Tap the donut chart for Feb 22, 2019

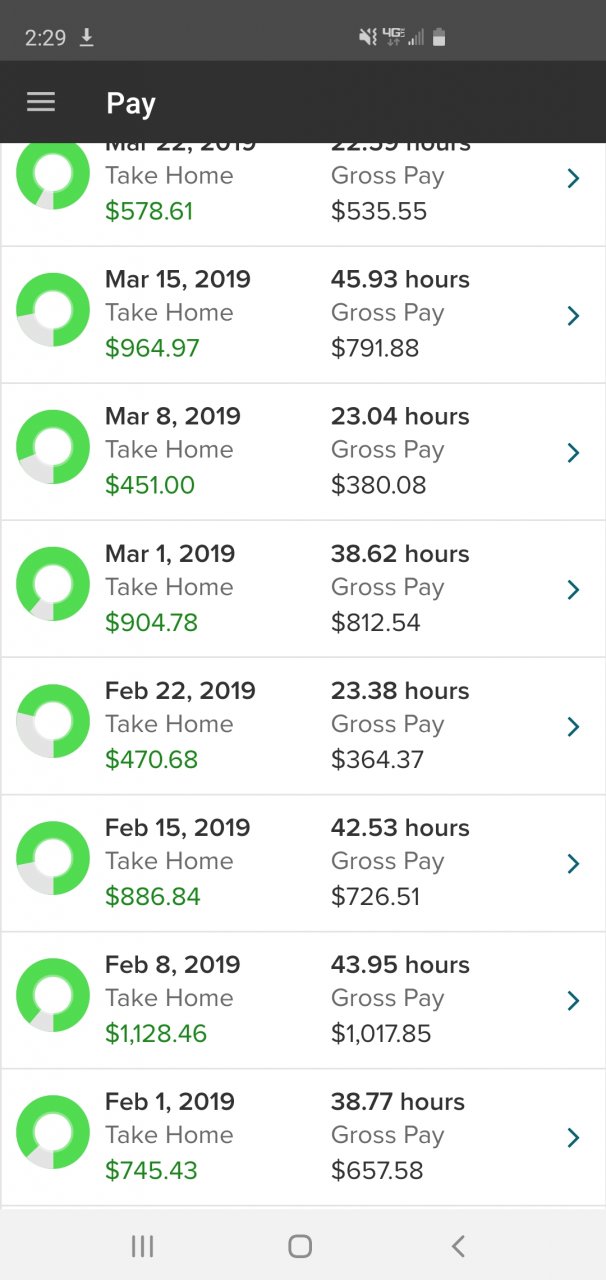tap(53, 721)
